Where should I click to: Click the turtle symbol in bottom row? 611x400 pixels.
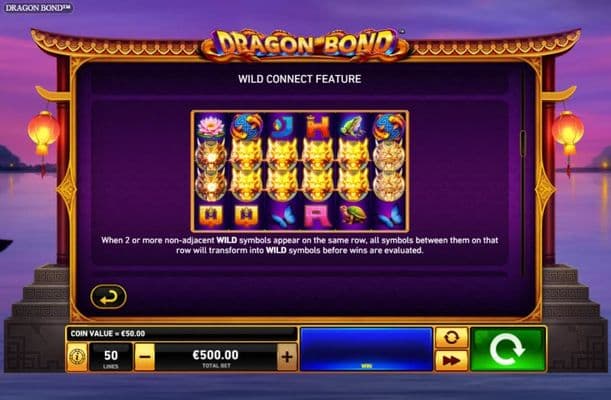click(353, 215)
